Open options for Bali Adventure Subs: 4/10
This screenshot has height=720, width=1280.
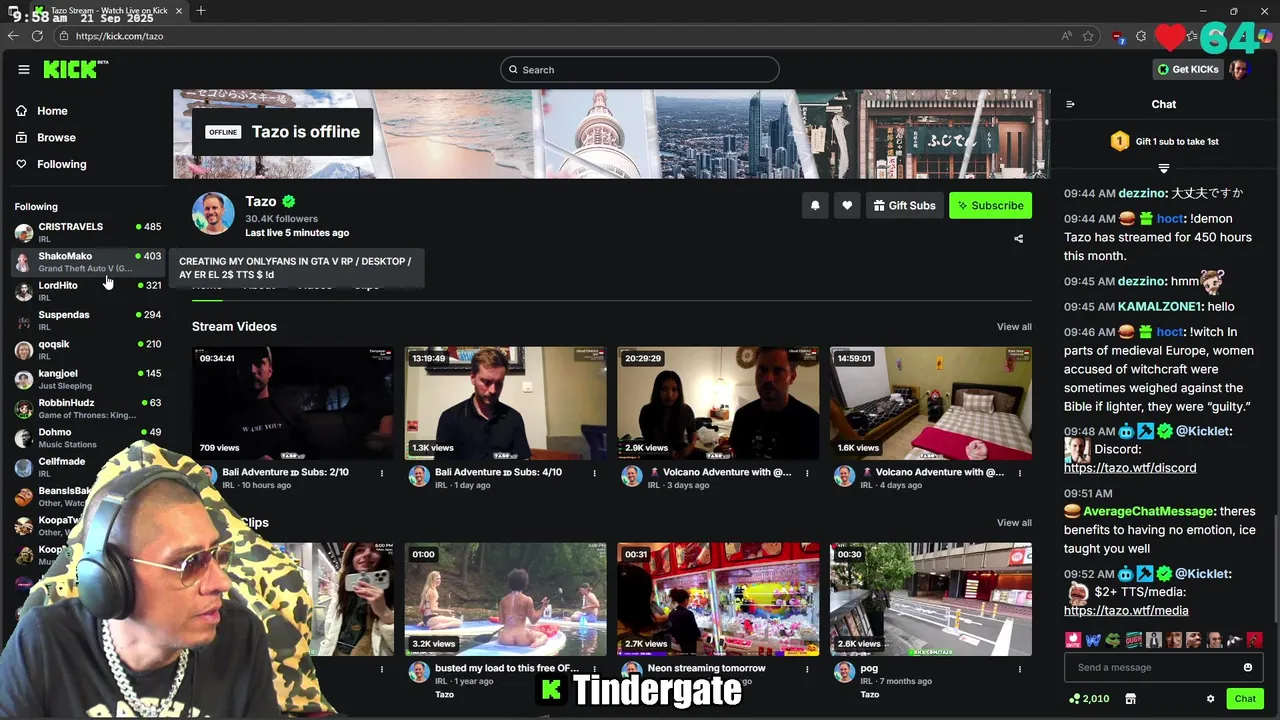pyautogui.click(x=594, y=473)
